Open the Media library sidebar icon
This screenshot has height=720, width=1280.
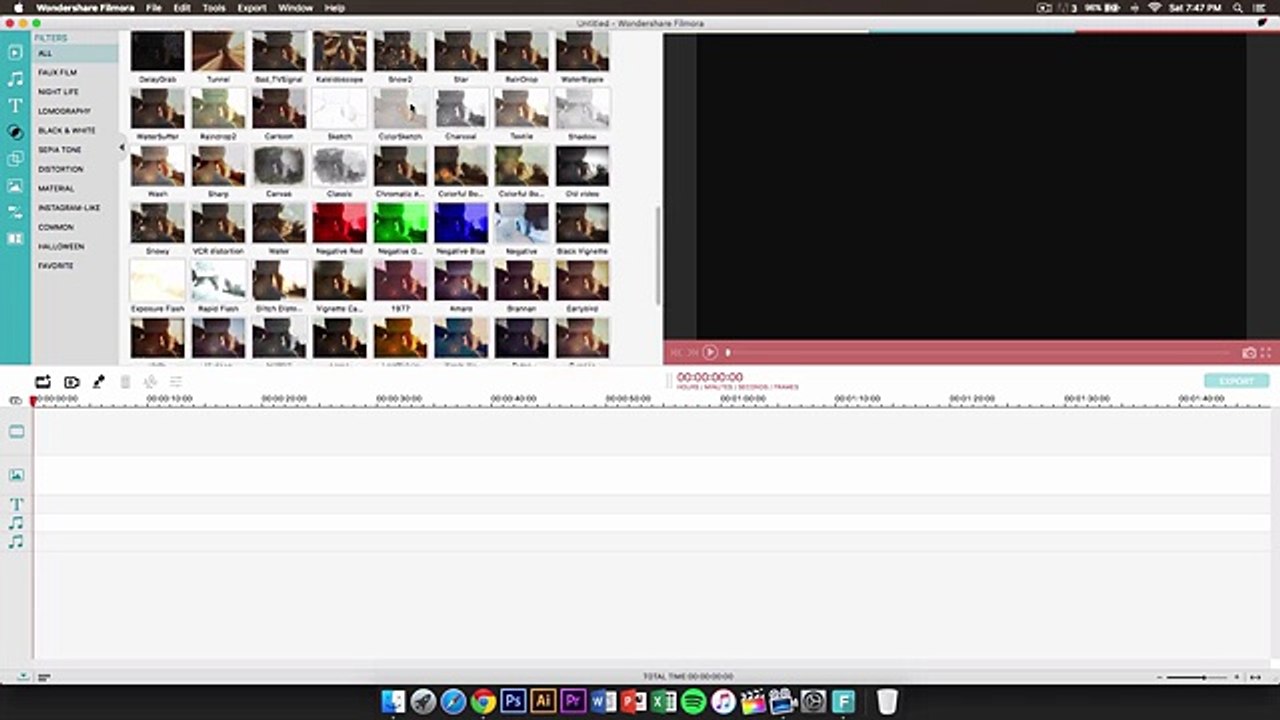(x=15, y=52)
